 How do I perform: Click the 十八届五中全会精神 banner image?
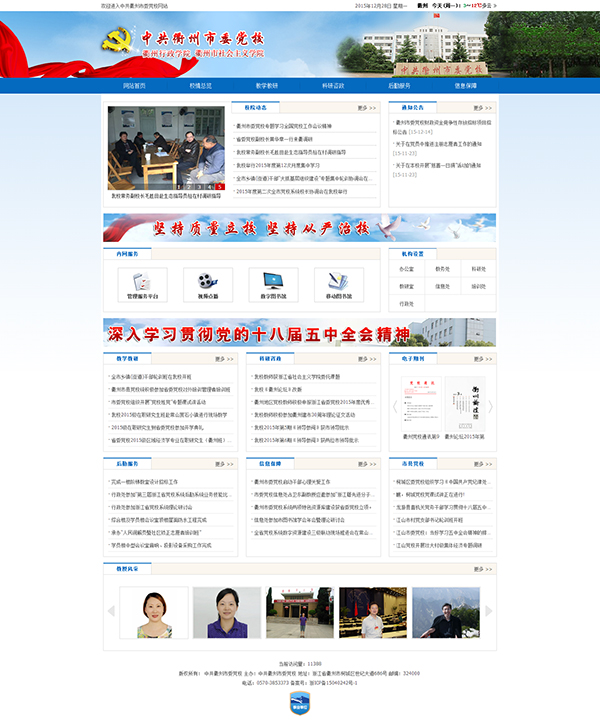[300, 332]
